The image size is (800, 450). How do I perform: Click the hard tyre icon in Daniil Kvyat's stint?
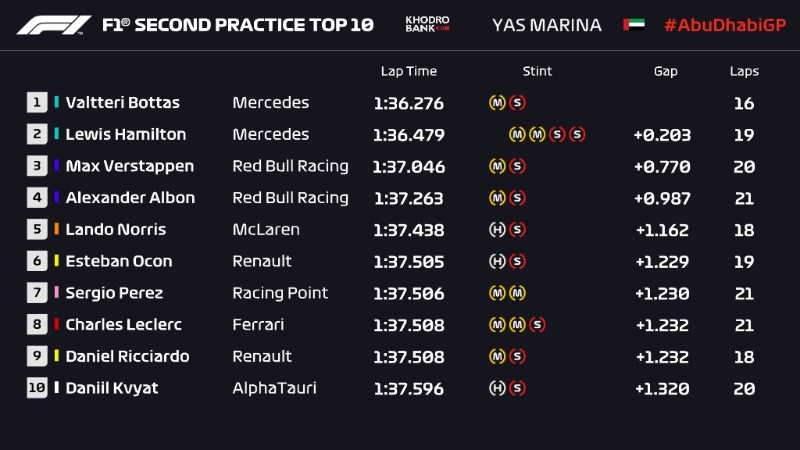(497, 388)
